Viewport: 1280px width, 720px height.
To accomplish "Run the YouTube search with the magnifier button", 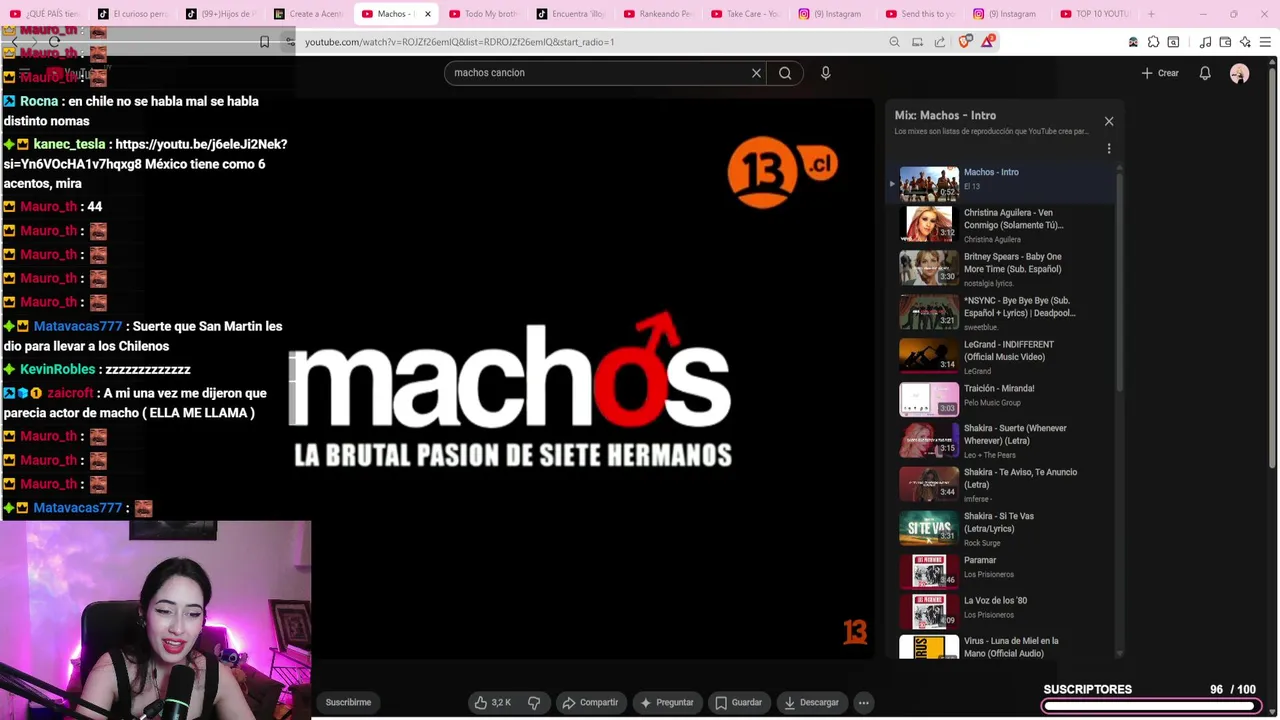I will [785, 73].
